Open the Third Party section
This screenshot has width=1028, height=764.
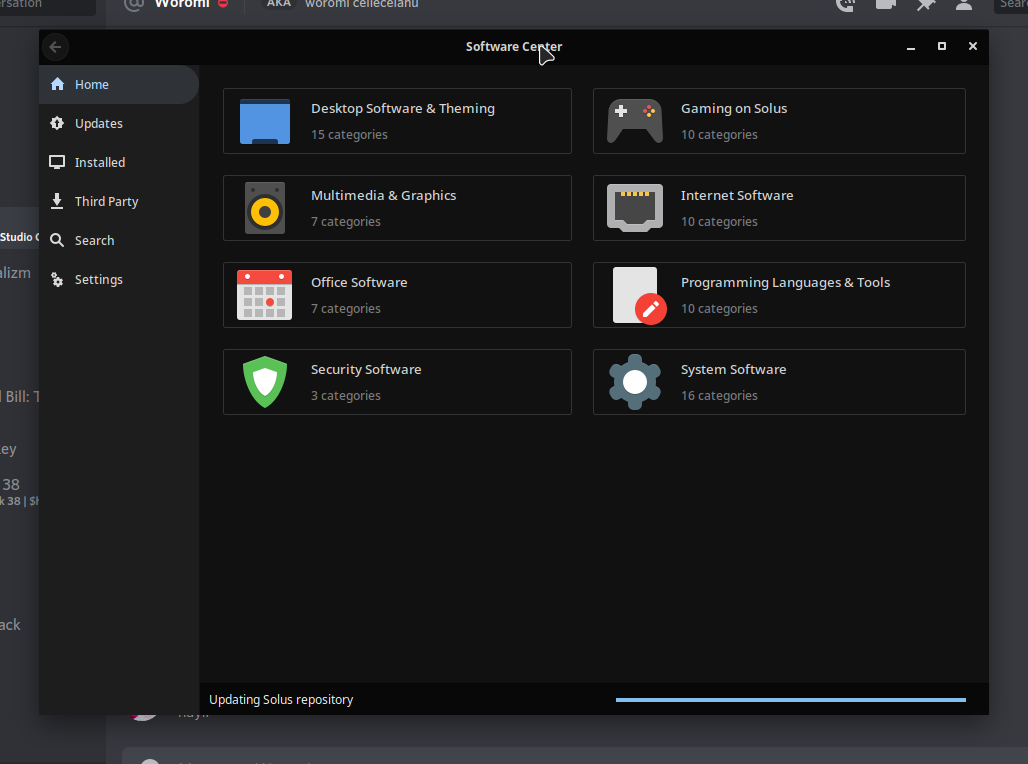coord(119,201)
